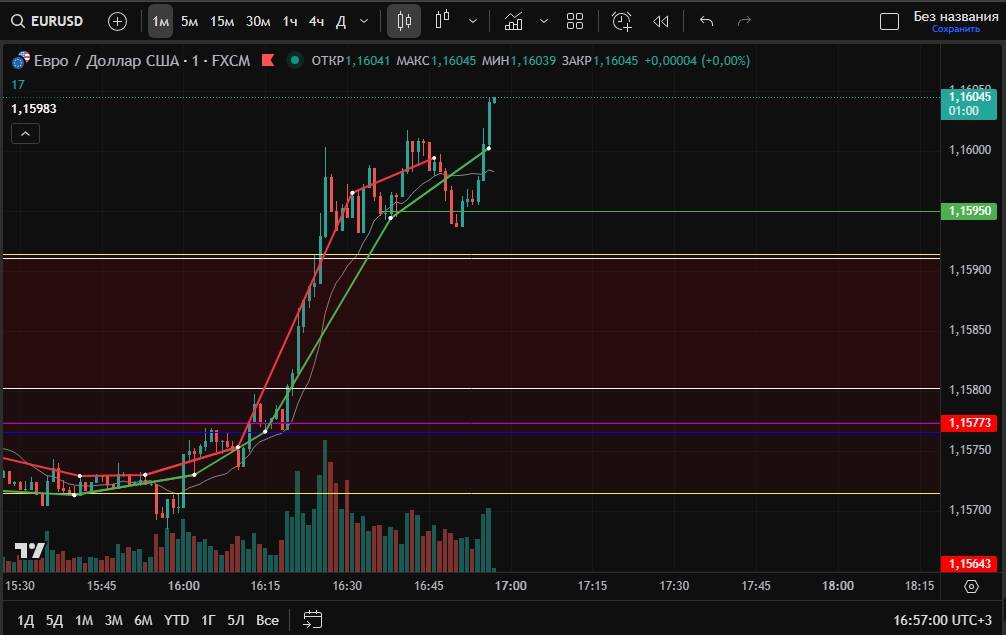
Task: Open the go-to-date calendar icon
Action: (x=312, y=619)
